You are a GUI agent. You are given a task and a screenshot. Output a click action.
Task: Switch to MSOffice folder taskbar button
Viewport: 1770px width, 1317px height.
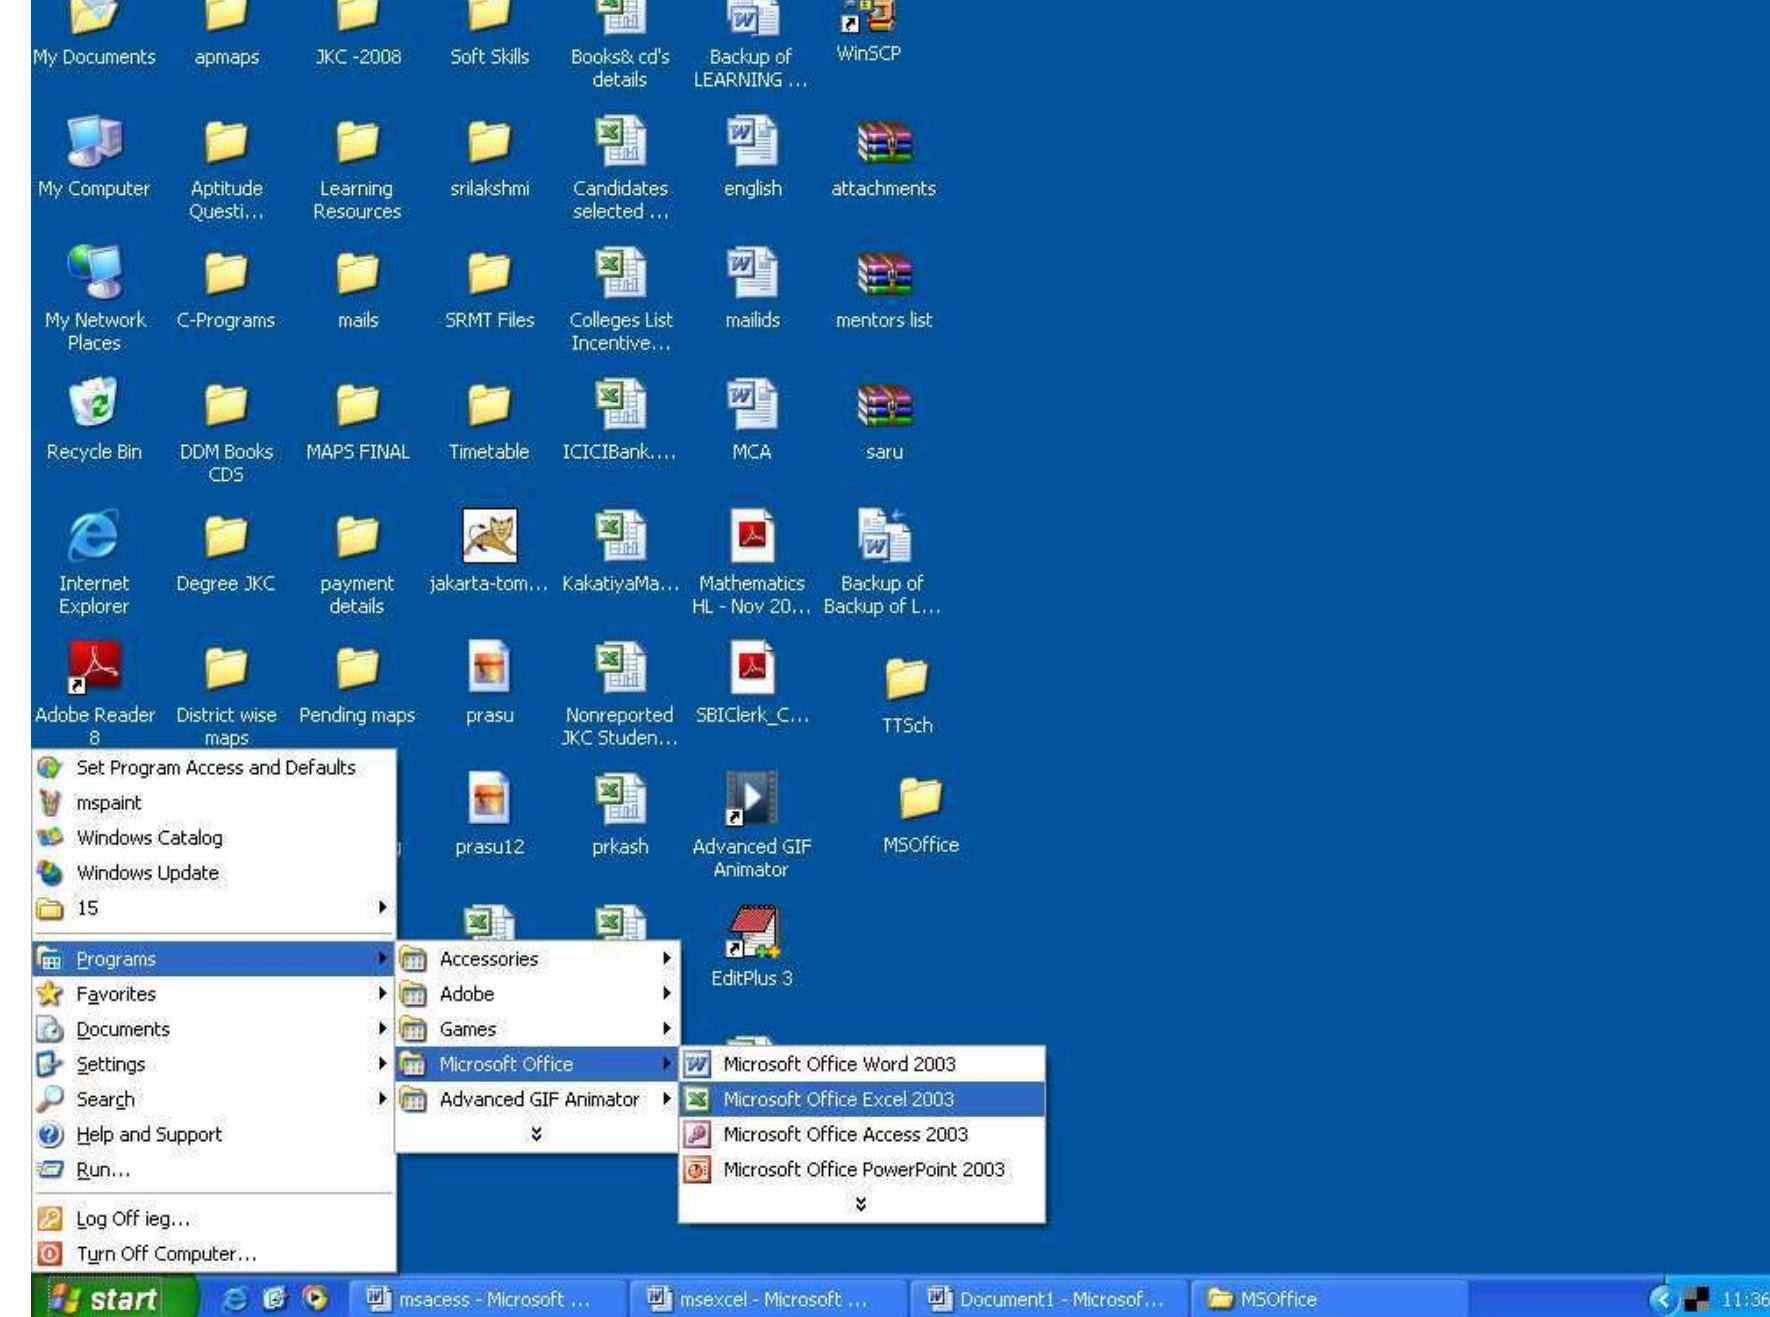(1331, 1299)
